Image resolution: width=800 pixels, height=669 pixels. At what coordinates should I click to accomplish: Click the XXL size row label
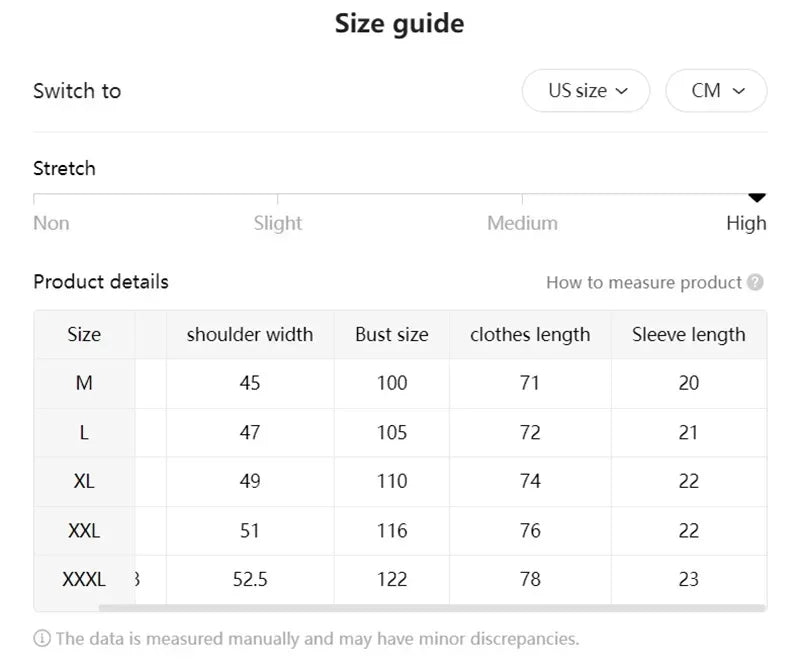84,531
